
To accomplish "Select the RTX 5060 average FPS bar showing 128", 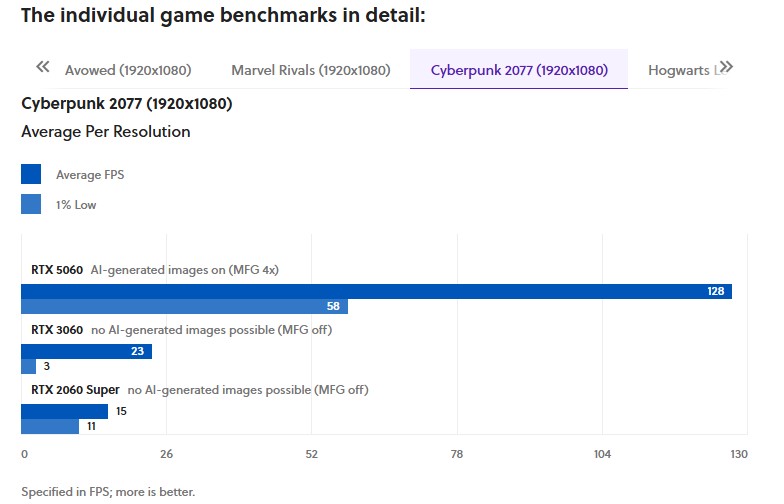I will 376,292.
